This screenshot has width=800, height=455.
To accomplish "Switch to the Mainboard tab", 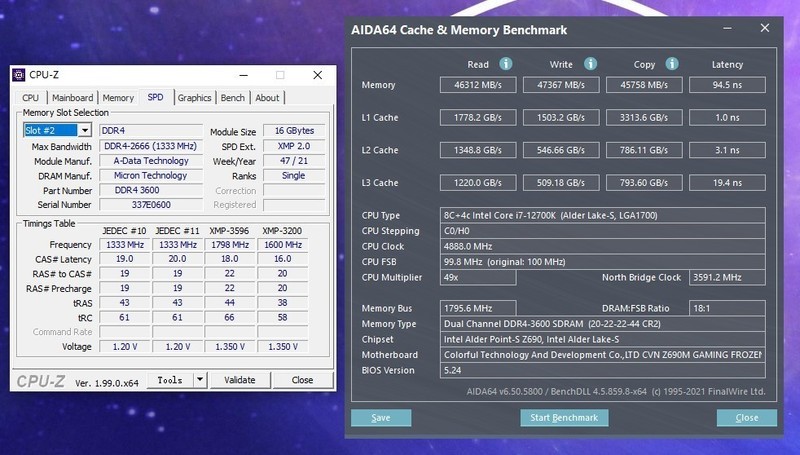I will (x=72, y=97).
